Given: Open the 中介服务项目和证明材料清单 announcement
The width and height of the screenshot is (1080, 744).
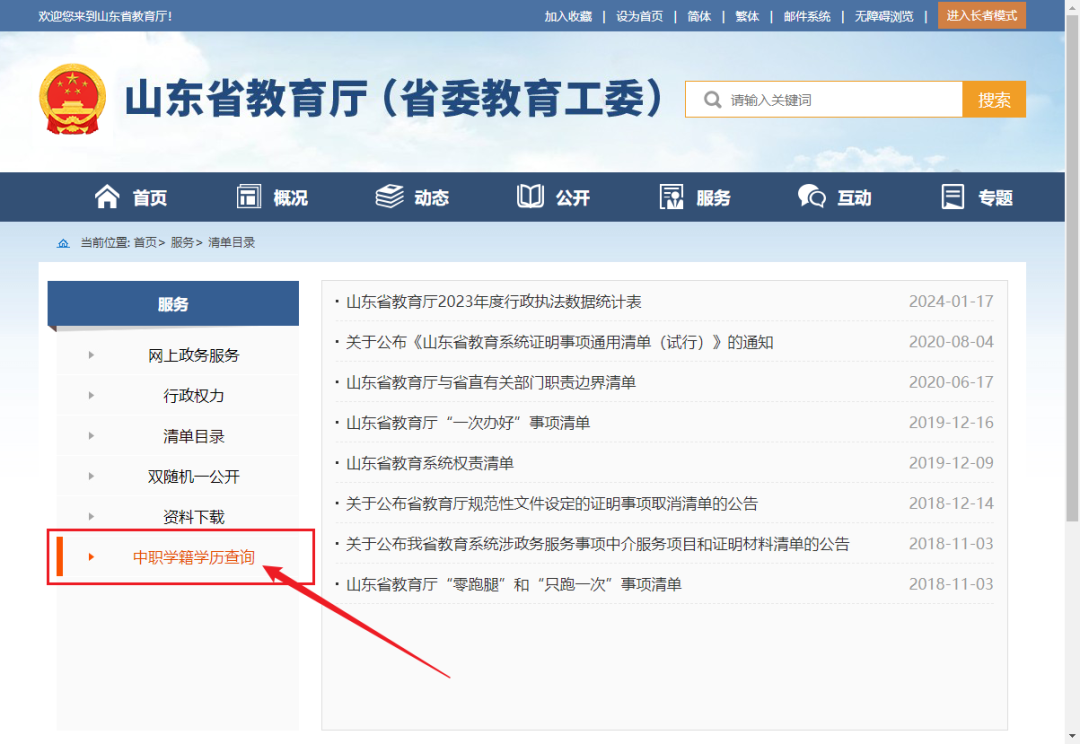Looking at the screenshot, I should (598, 544).
